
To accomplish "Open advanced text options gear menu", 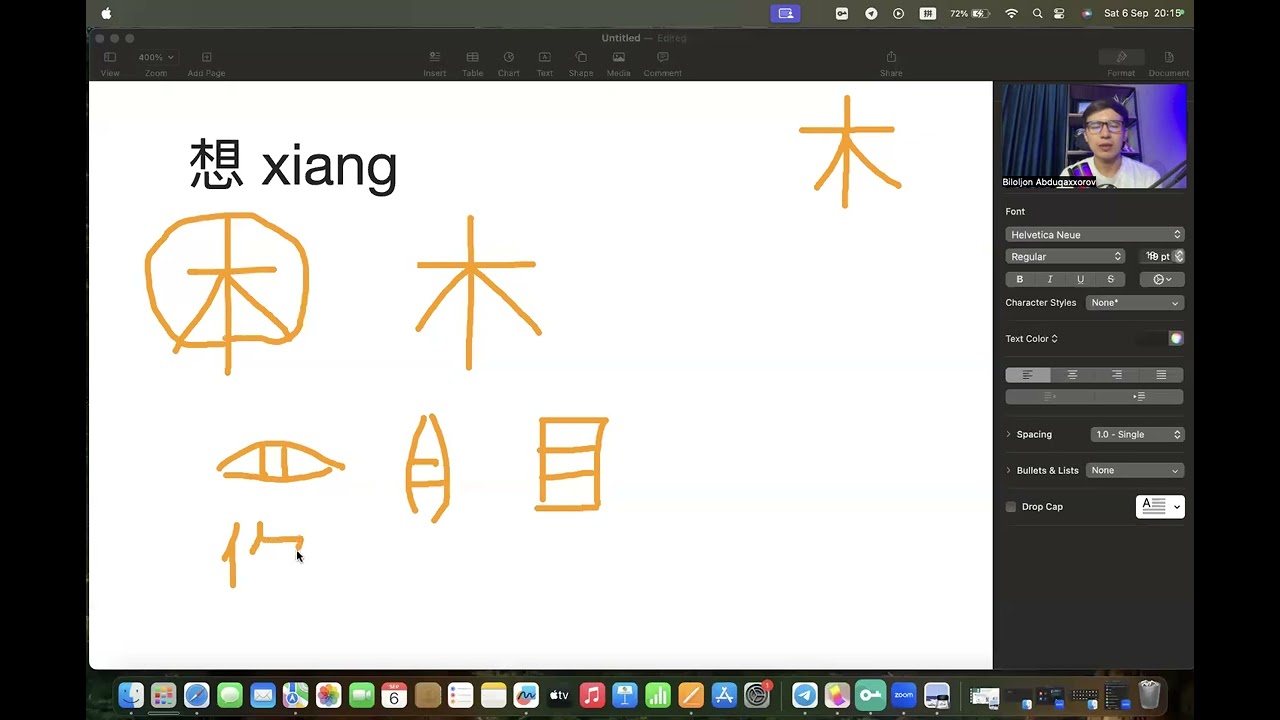I will pos(1162,279).
